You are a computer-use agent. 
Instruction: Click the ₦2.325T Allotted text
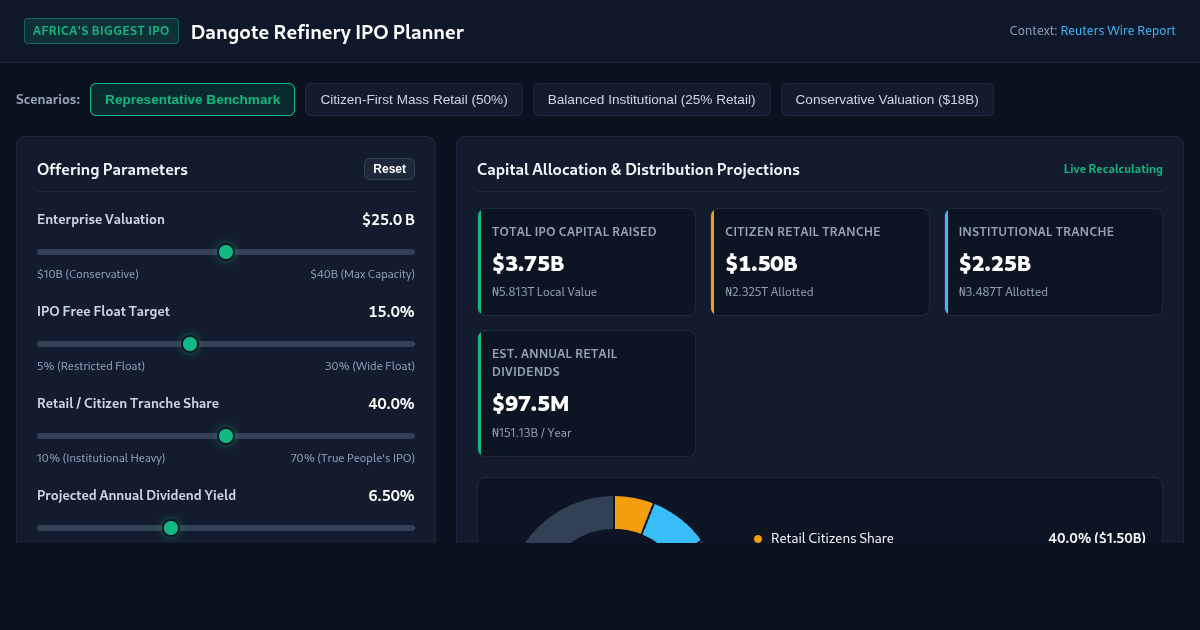point(769,292)
